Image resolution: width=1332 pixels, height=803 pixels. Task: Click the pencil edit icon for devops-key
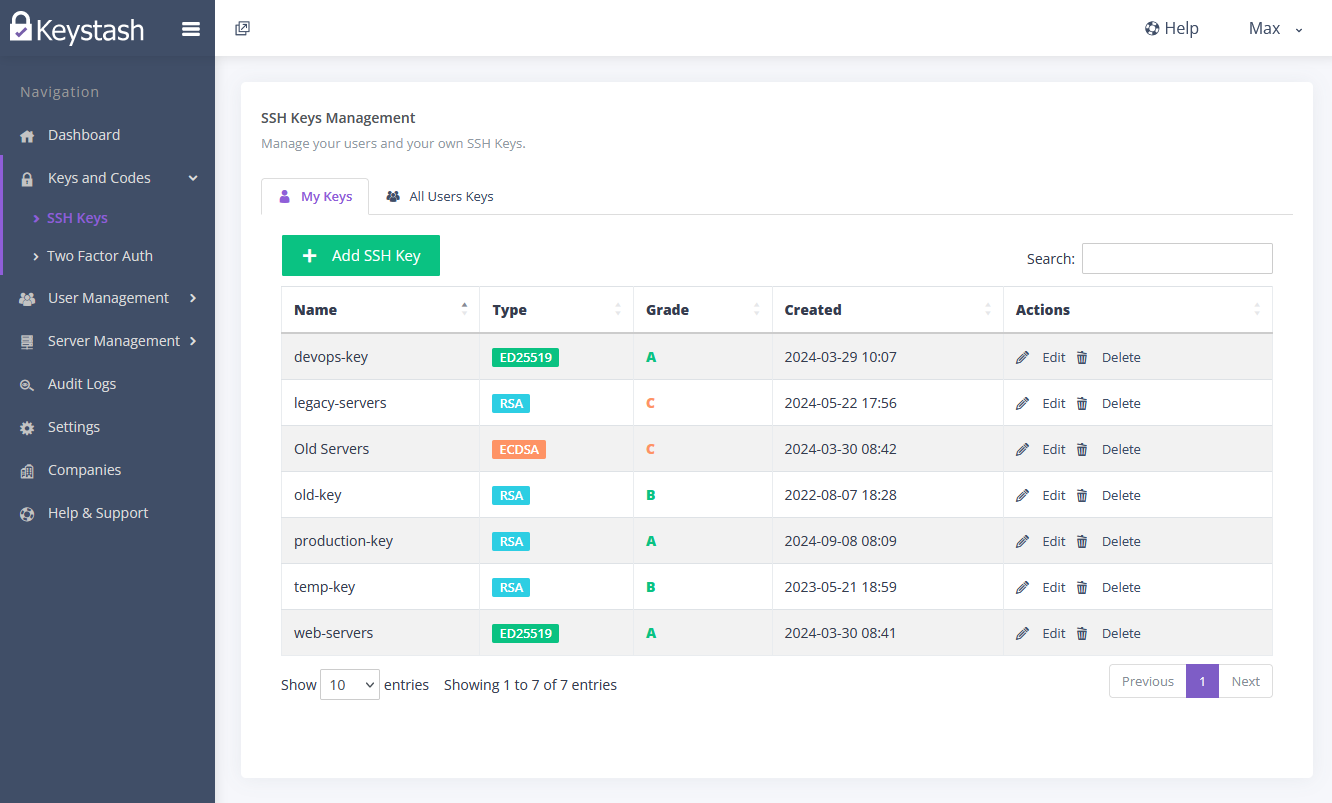pyautogui.click(x=1022, y=357)
